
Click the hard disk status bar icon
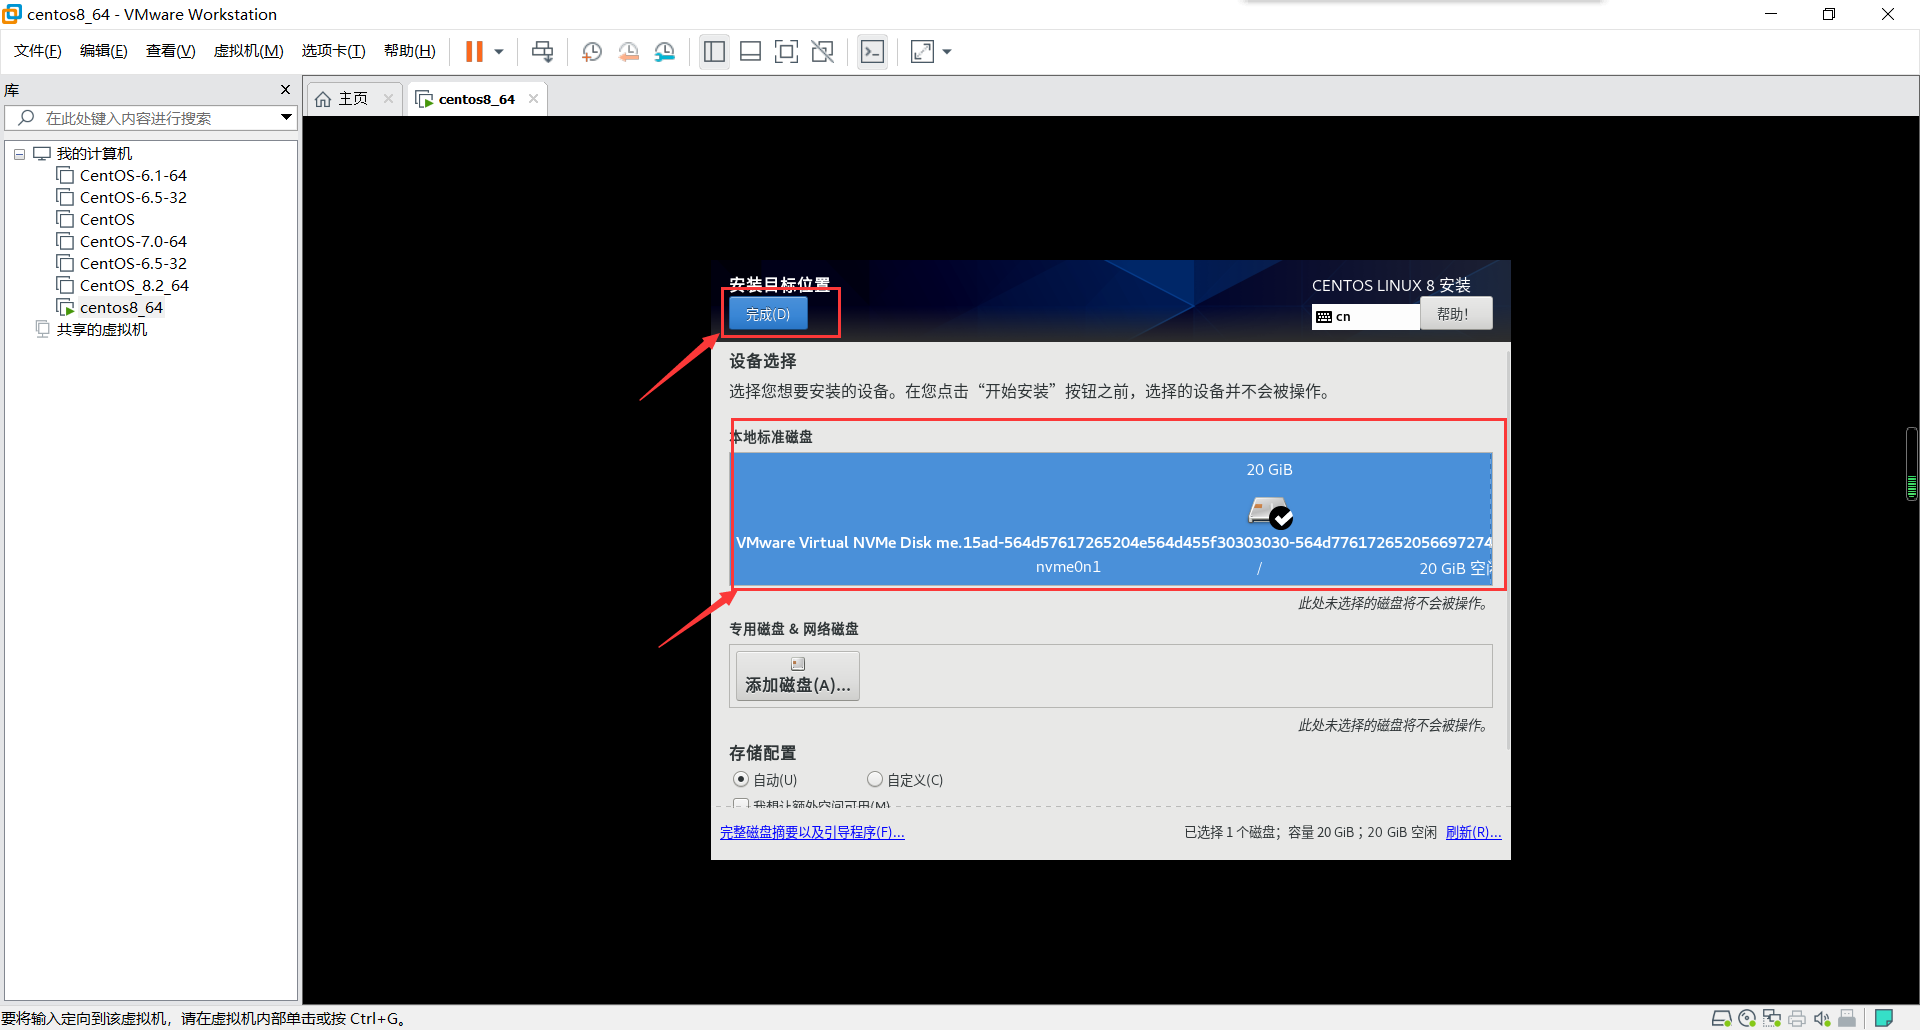click(x=1722, y=1018)
